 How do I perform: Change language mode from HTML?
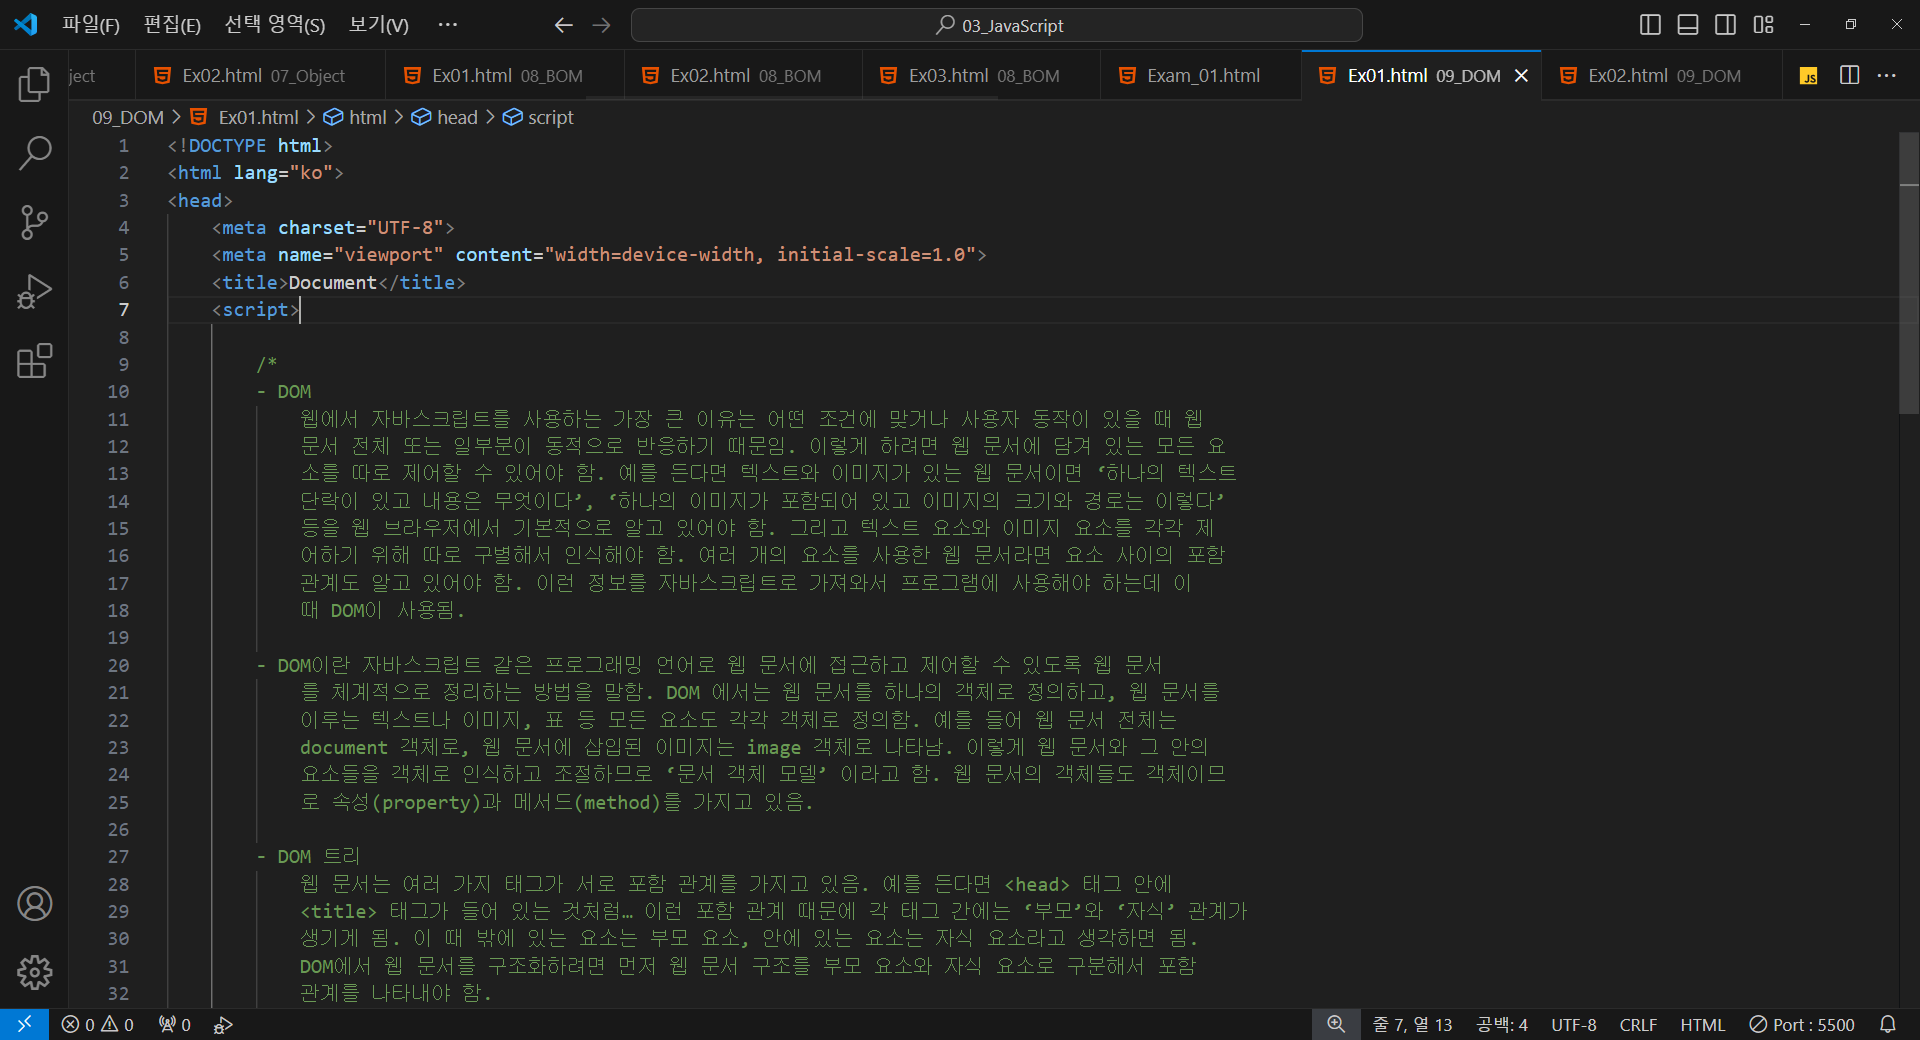click(x=1702, y=1024)
